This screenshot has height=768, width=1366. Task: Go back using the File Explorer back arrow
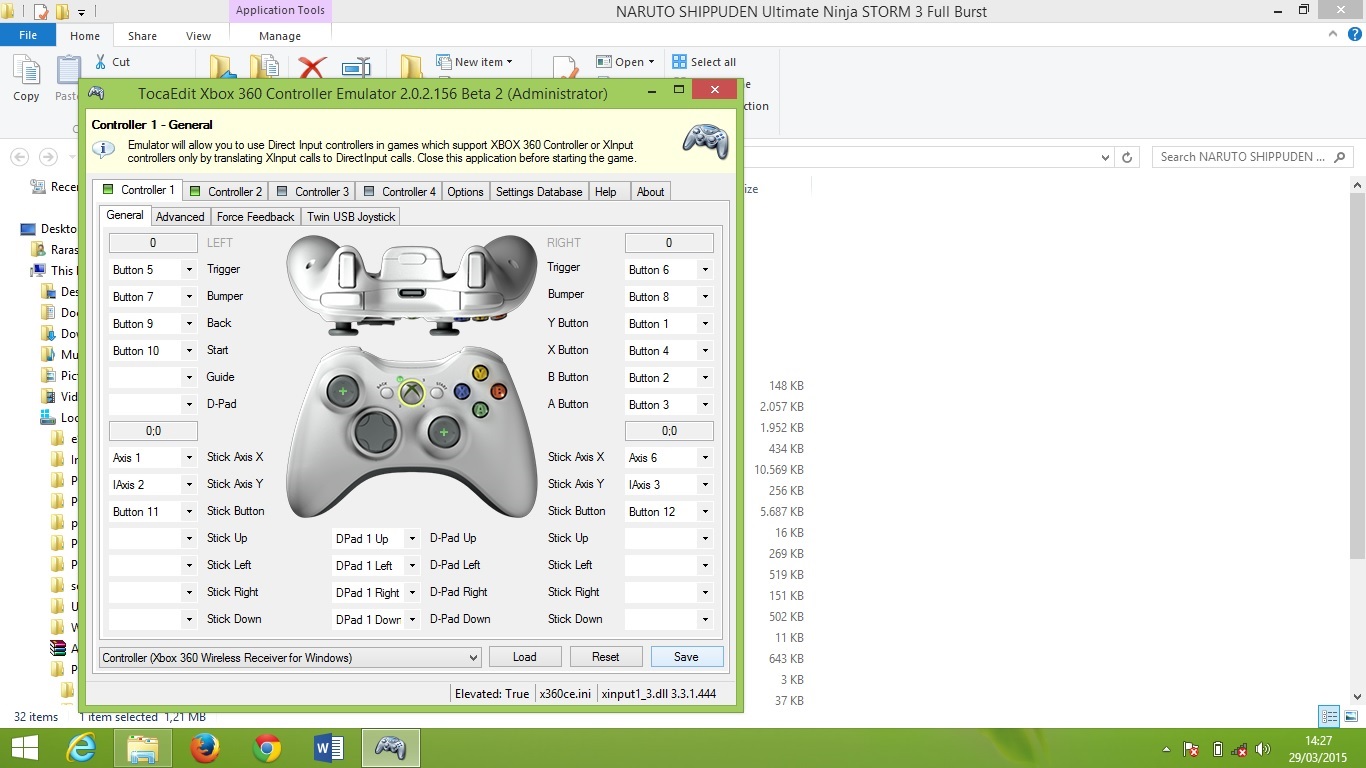[19, 157]
